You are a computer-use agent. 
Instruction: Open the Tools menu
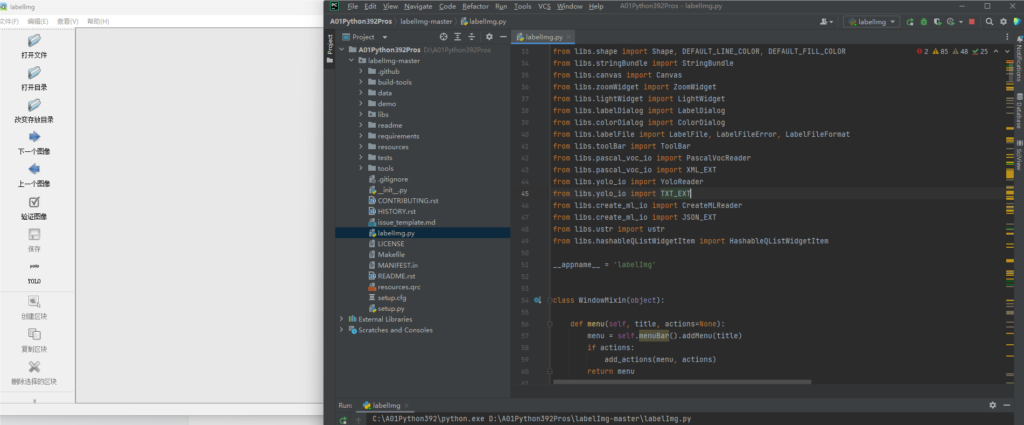click(522, 7)
